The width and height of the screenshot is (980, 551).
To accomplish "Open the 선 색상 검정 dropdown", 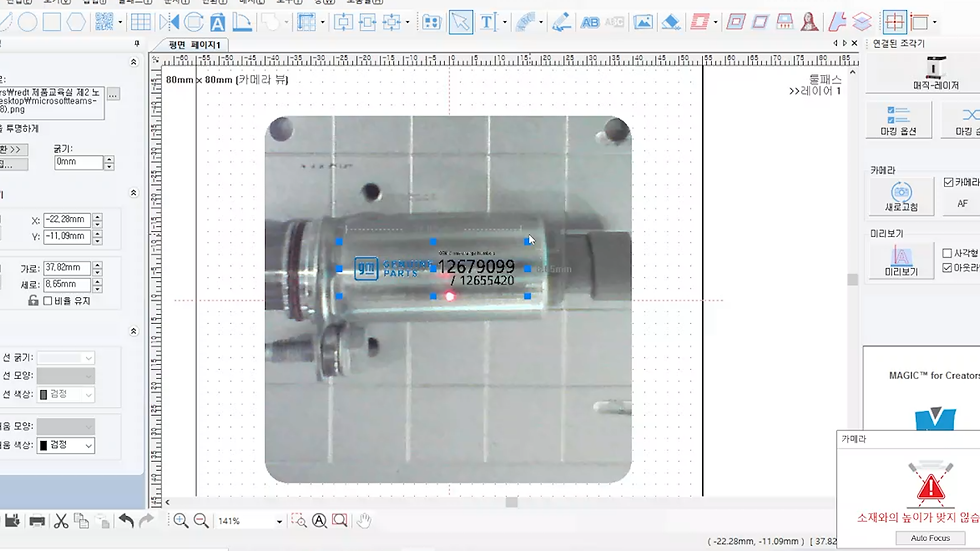I will [66, 394].
